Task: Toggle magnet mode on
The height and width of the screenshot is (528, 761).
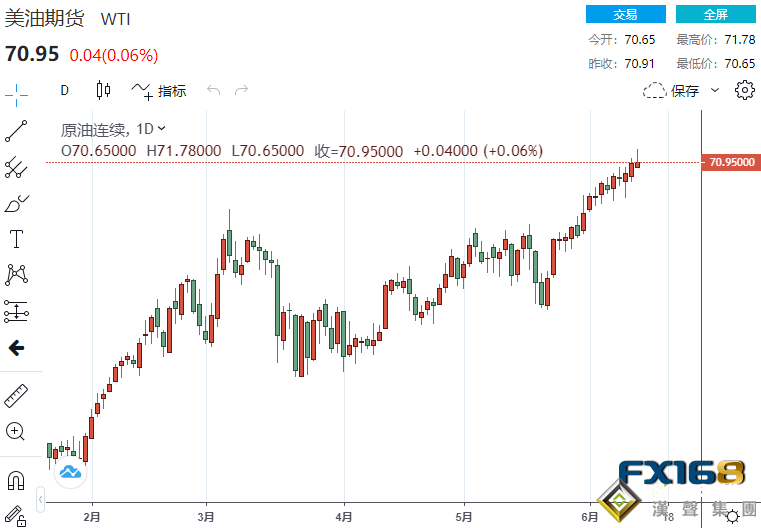Action: click(17, 480)
